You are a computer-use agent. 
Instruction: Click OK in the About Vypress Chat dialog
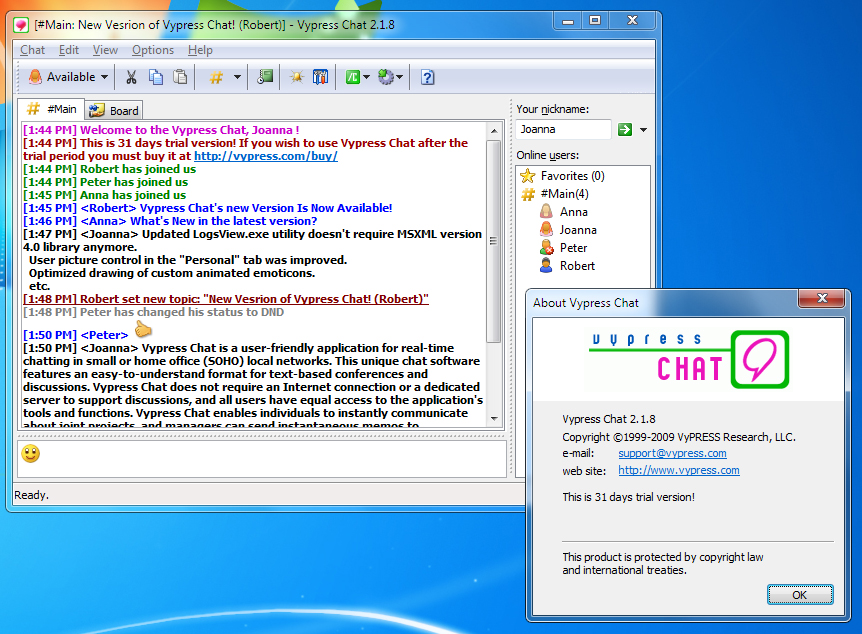800,595
